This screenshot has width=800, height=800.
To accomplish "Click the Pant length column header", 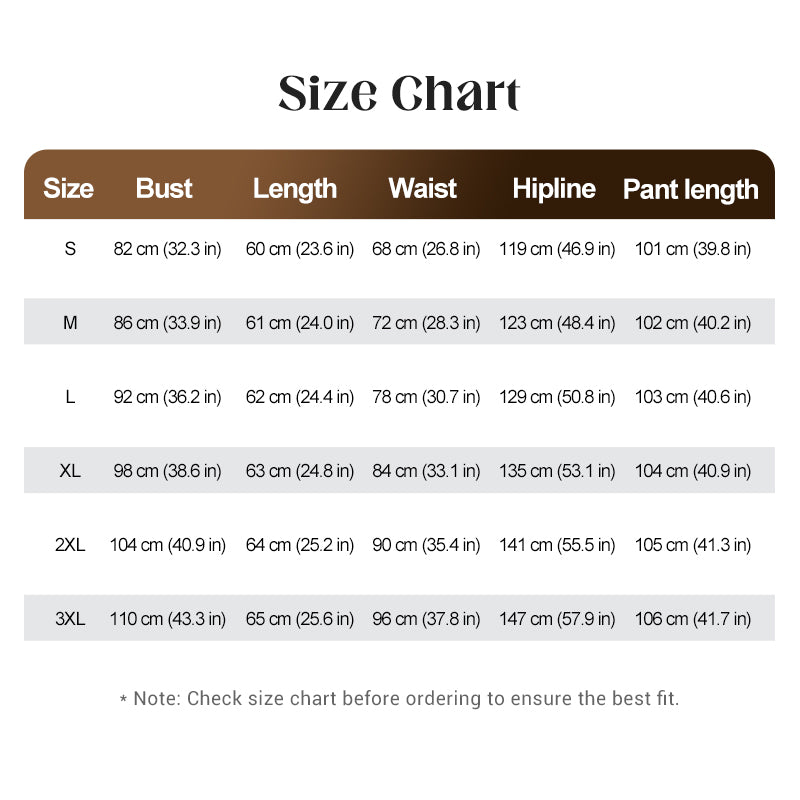I will pos(691,190).
